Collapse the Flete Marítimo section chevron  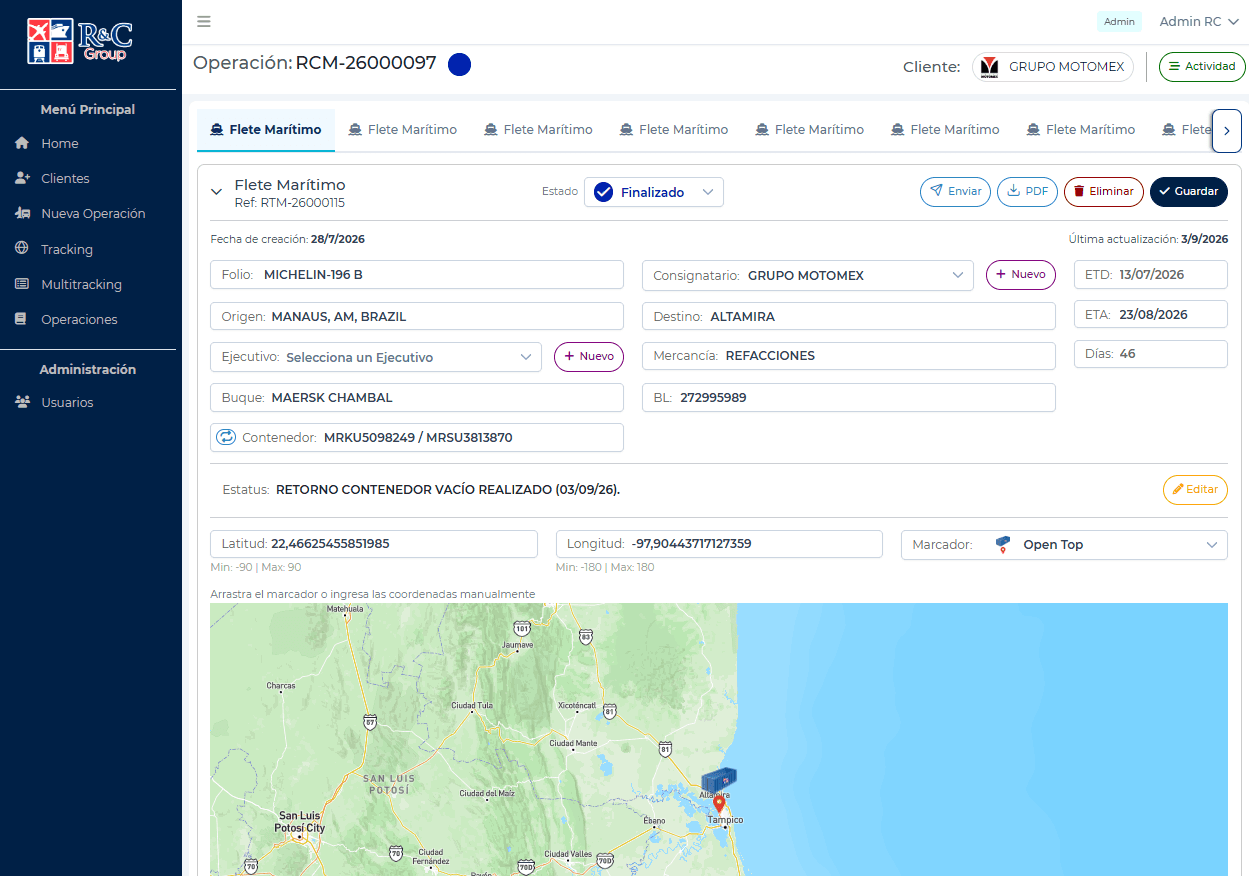pos(216,192)
